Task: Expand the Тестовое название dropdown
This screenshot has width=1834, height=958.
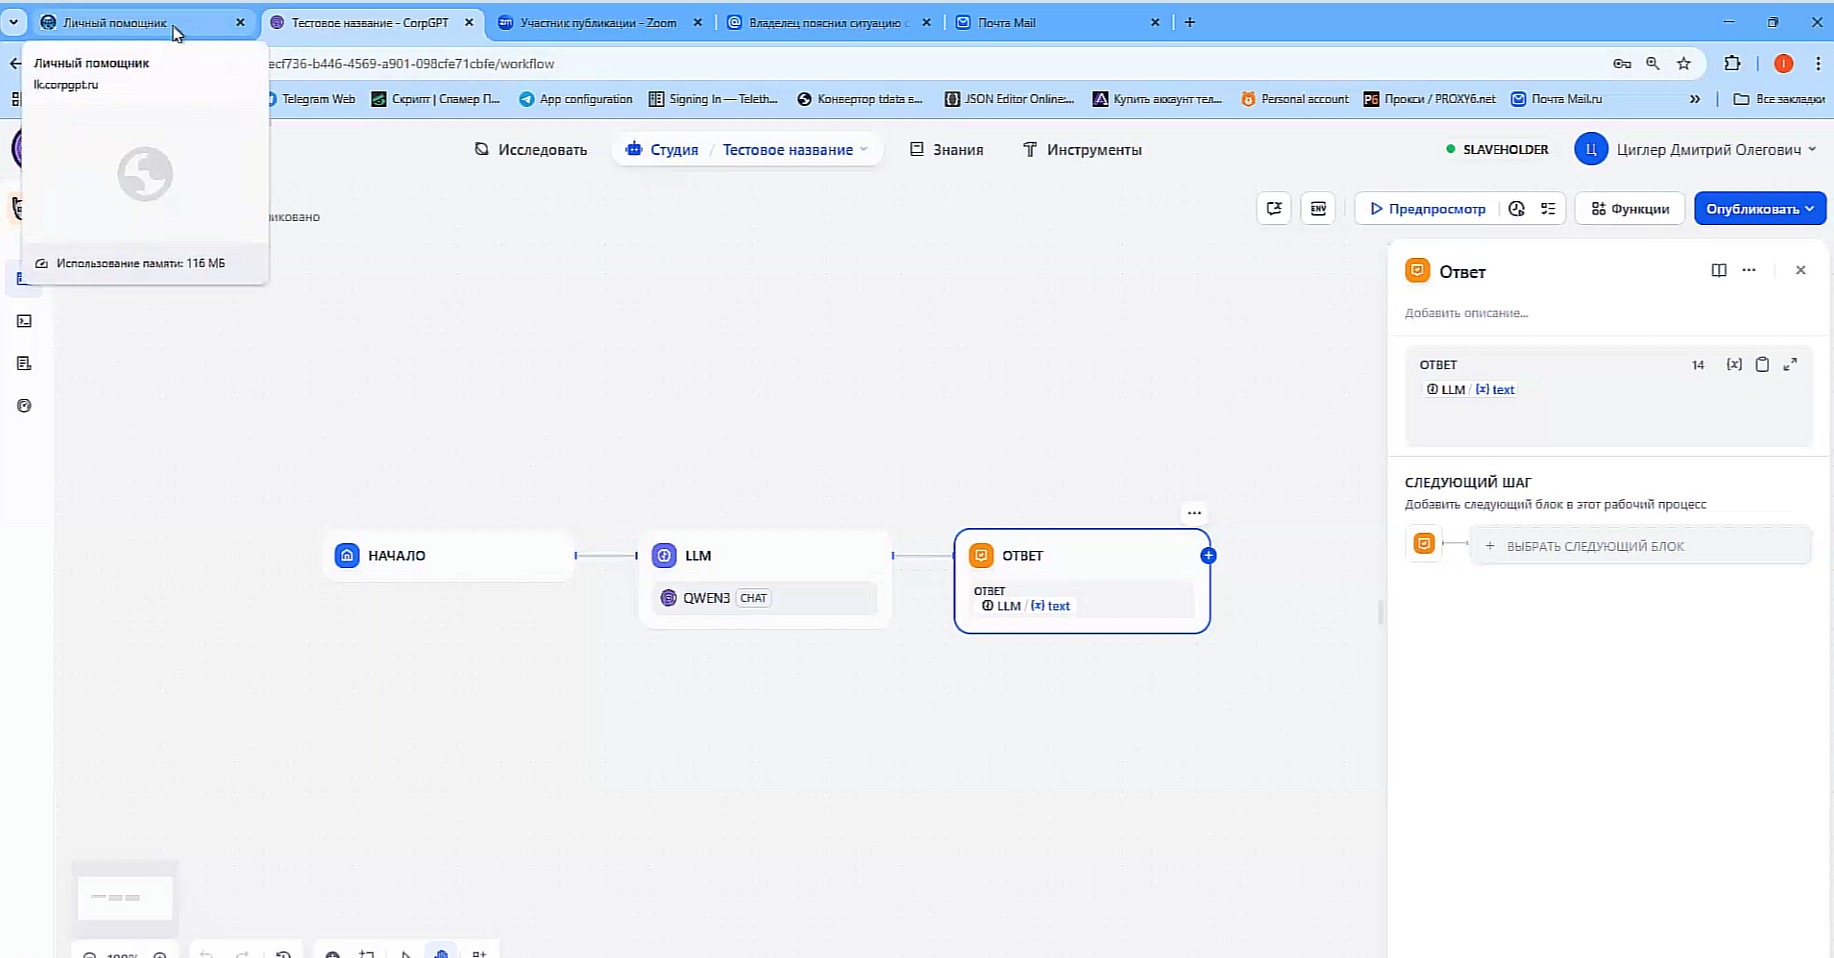Action: coord(795,150)
